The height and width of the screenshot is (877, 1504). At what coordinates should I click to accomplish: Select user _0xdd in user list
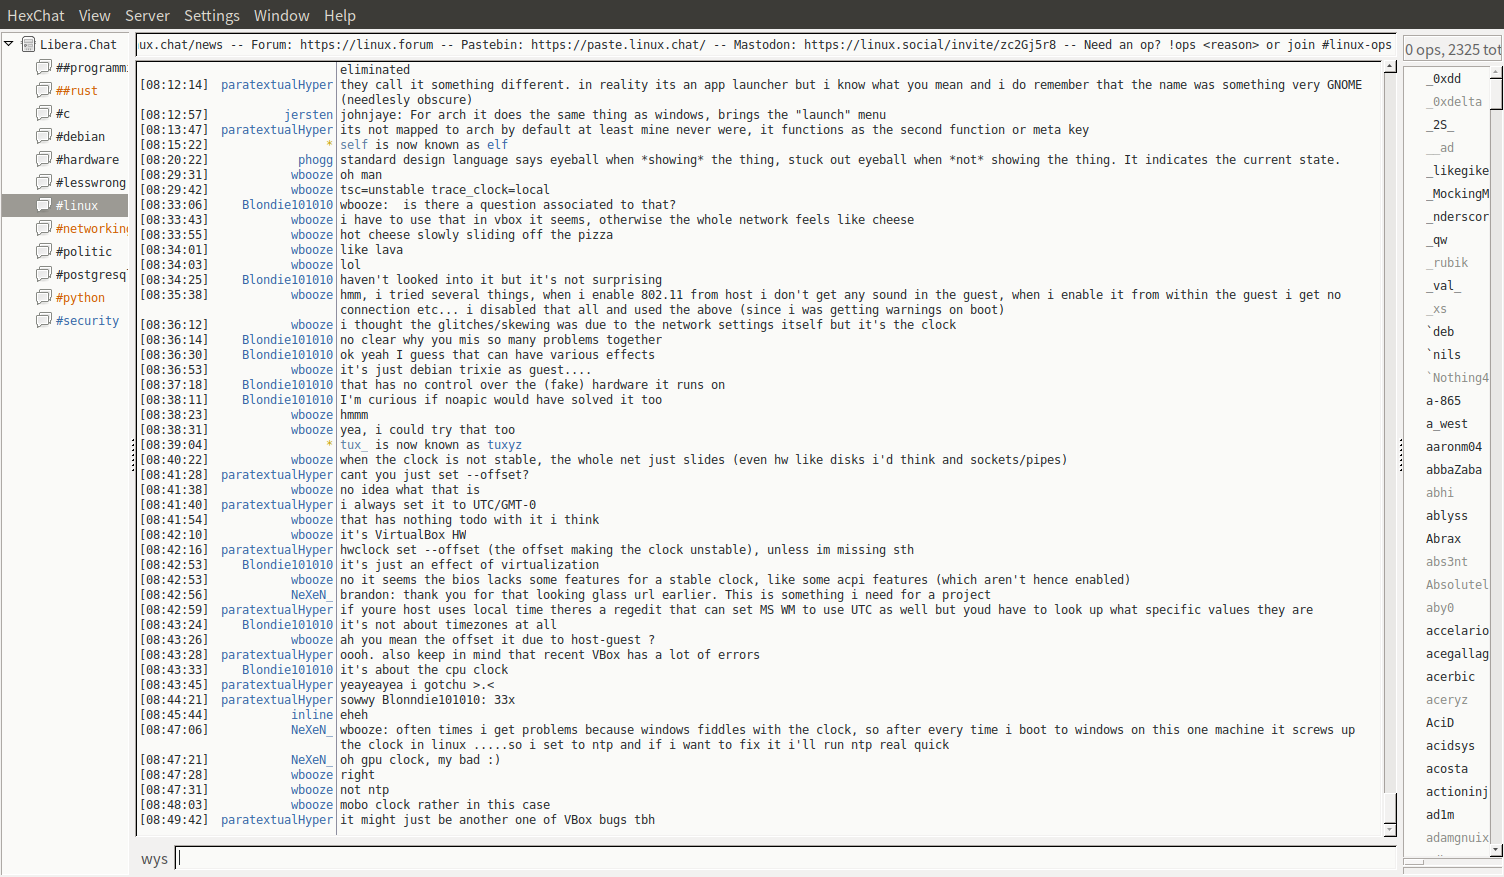click(1444, 78)
